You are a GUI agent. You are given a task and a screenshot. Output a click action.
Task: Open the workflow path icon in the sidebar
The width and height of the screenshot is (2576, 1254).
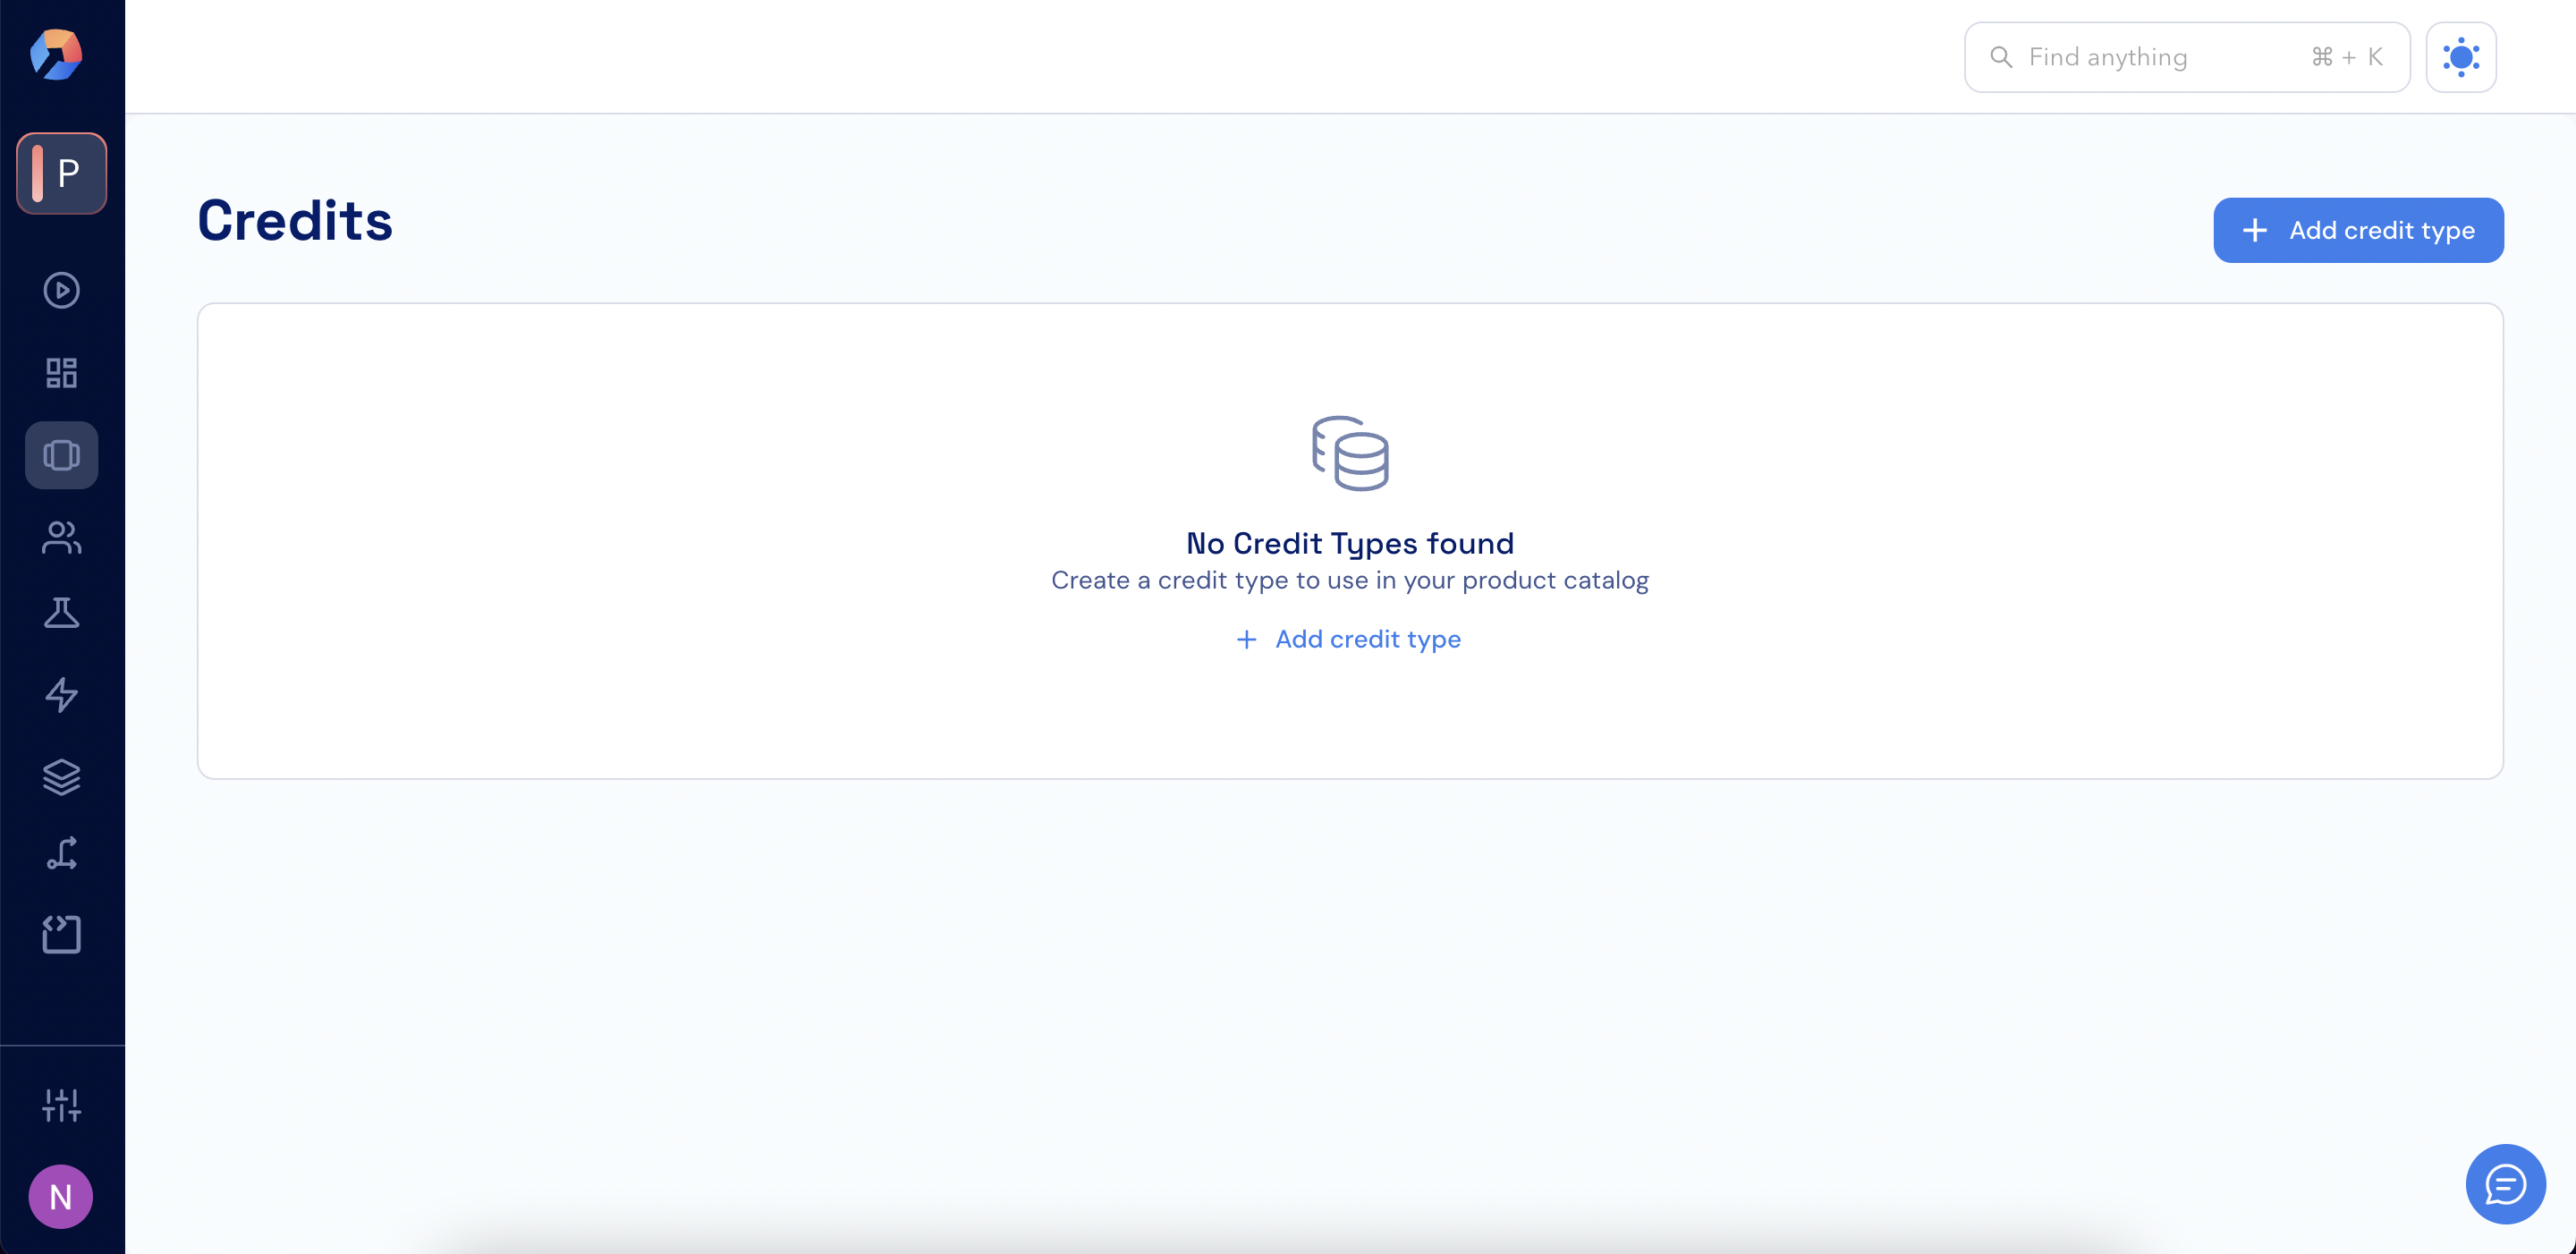[62, 854]
